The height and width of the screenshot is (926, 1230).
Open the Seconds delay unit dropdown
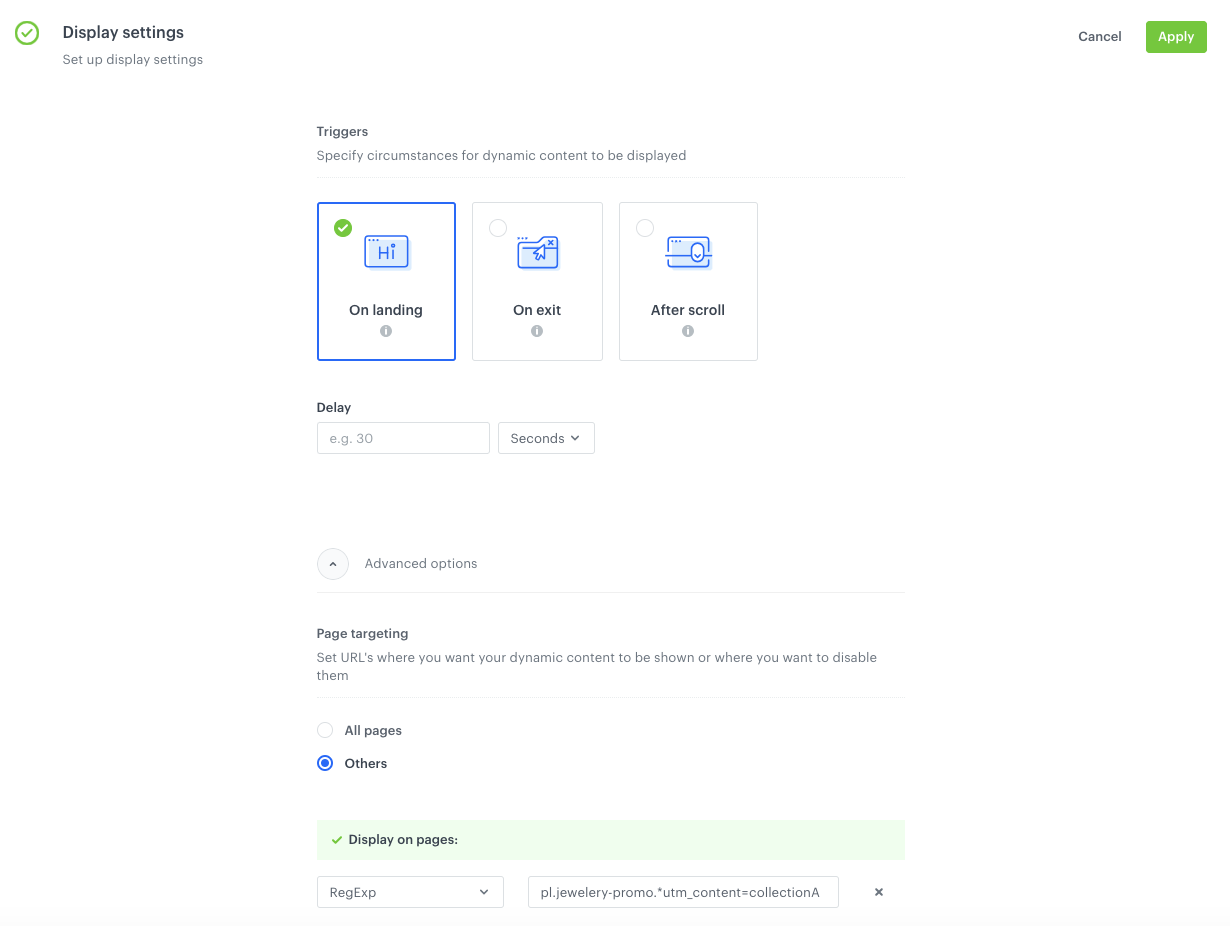pos(546,438)
